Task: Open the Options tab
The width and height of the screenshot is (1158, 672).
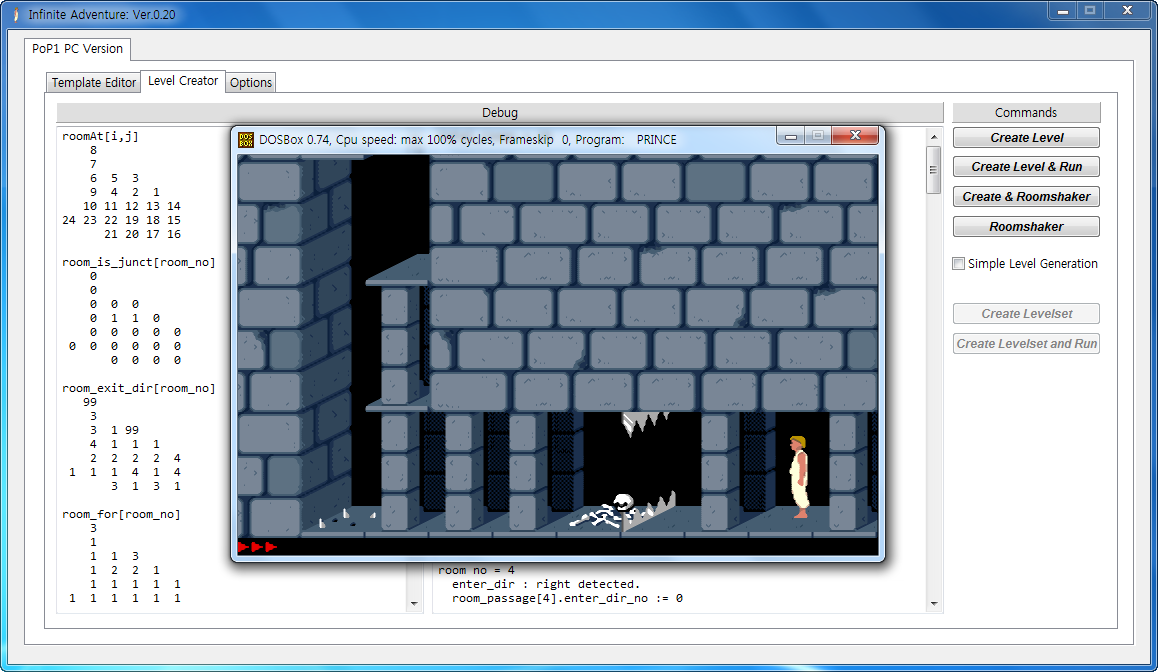Action: pyautogui.click(x=250, y=83)
